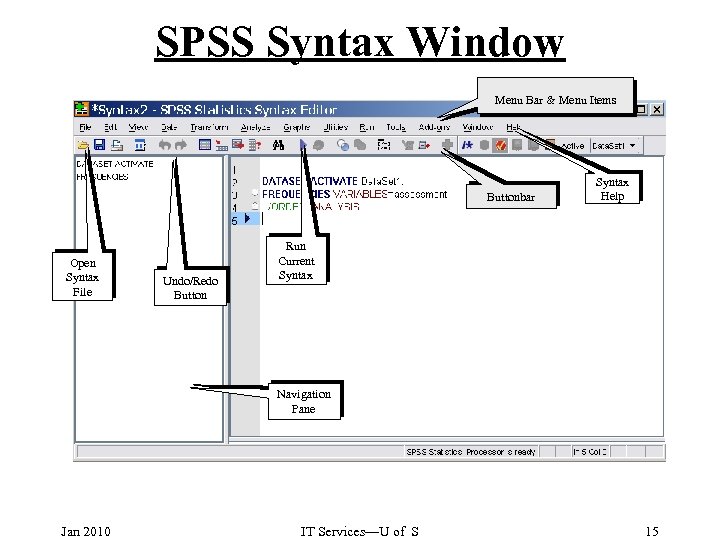Image resolution: width=720 pixels, height=540 pixels.
Task: Redo the last undone edit
Action: click(x=181, y=146)
